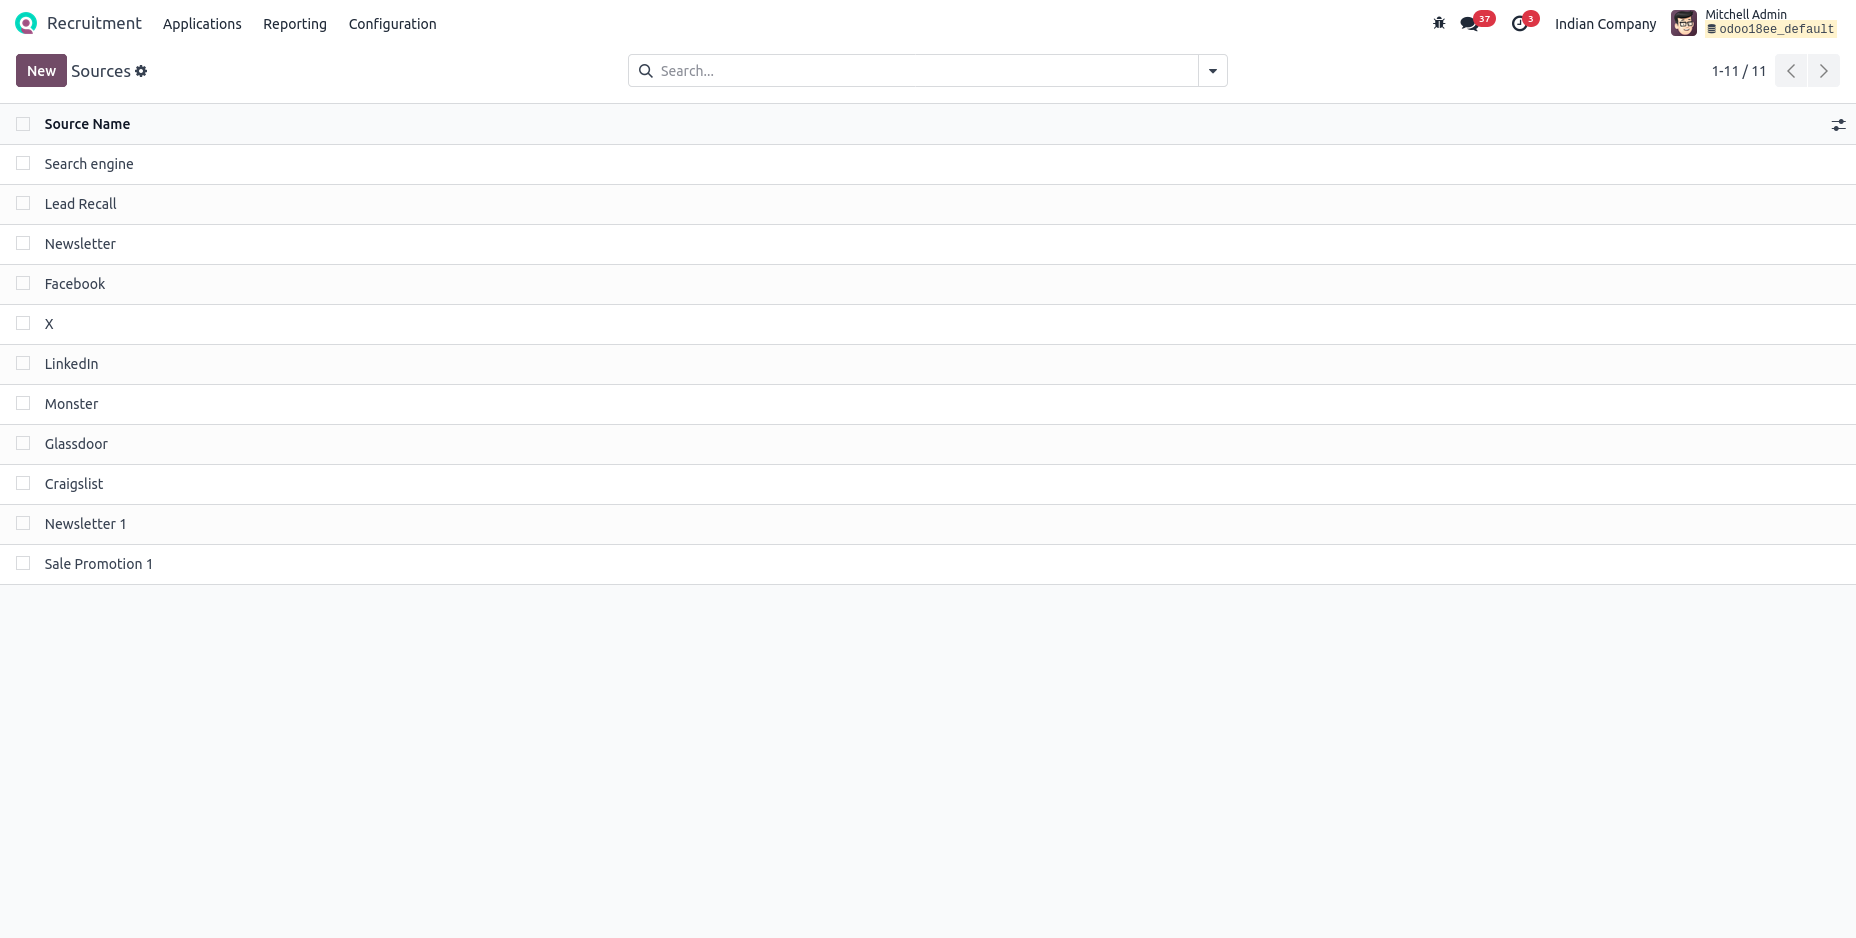
Task: Open the Newsletter 1 source record
Action: point(86,524)
